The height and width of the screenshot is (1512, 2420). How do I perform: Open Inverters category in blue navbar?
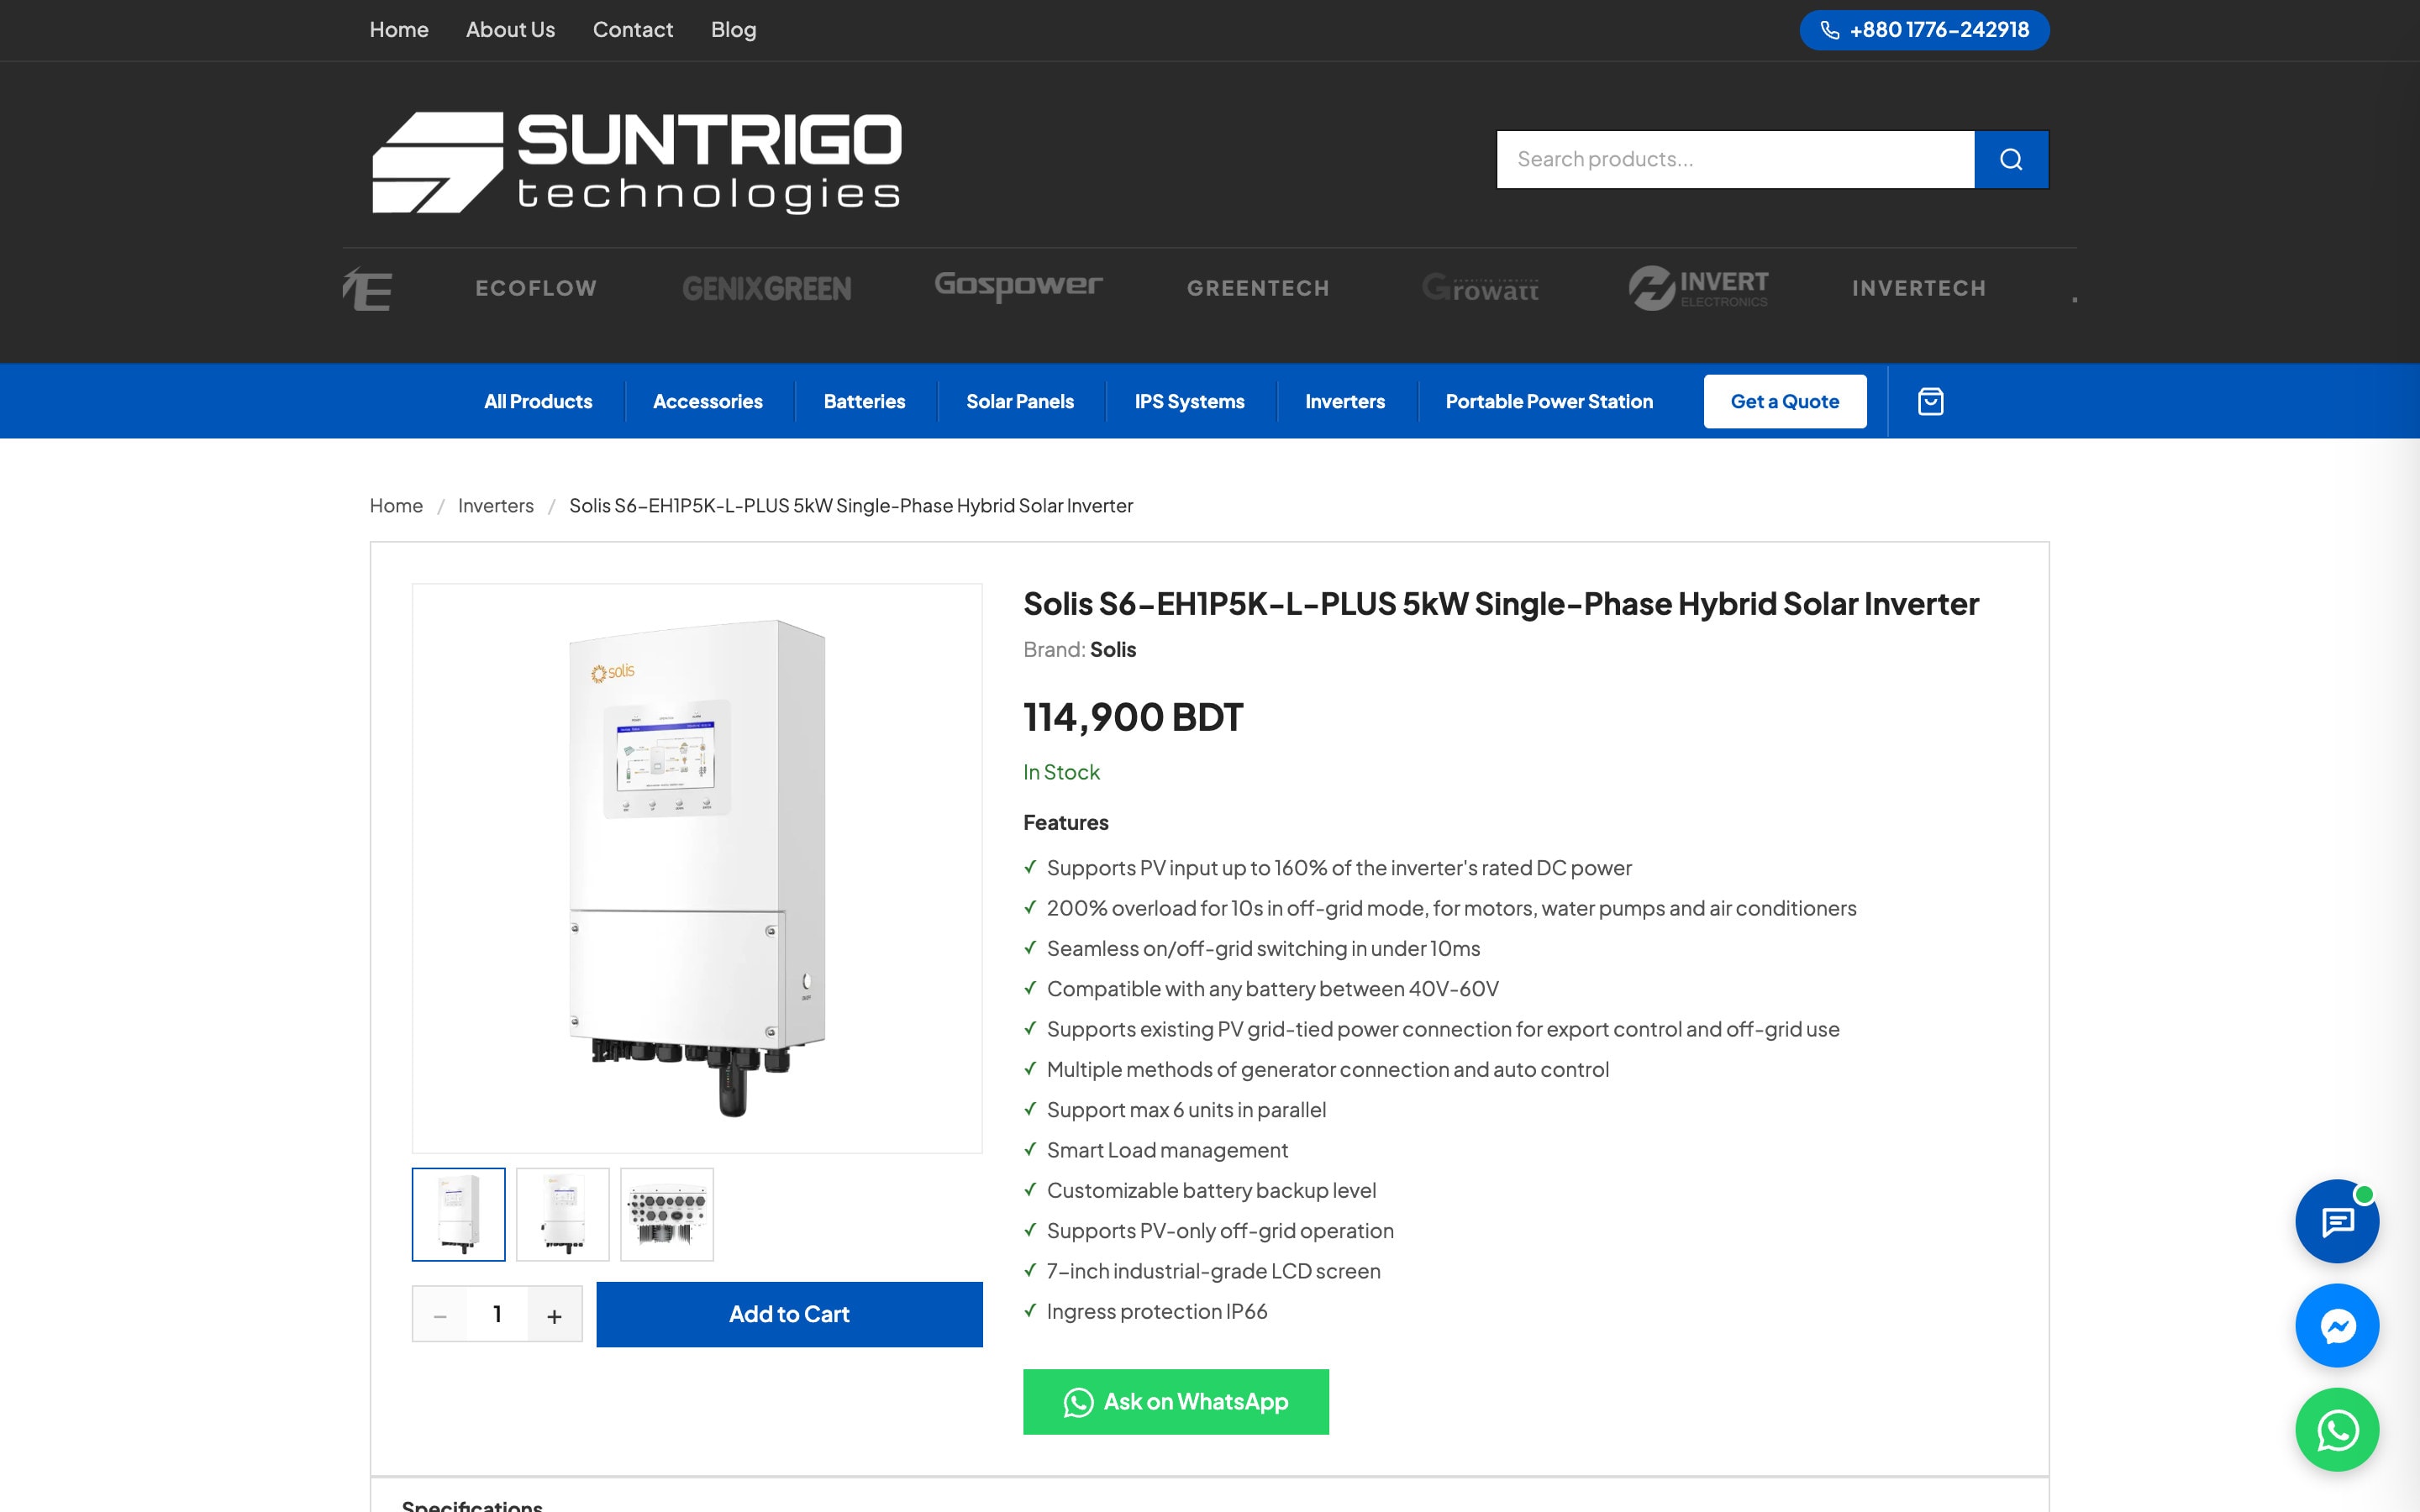click(x=1345, y=401)
